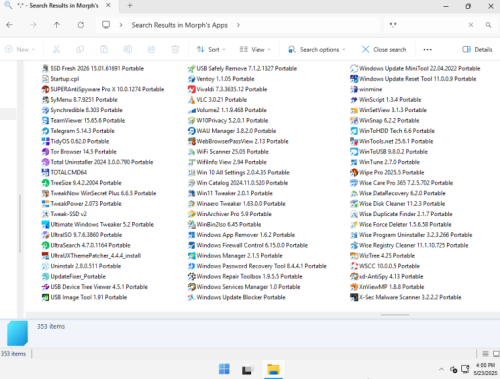This screenshot has height=379, width=500.
Task: Toggle the Details pane button
Action: pyautogui.click(x=477, y=49)
